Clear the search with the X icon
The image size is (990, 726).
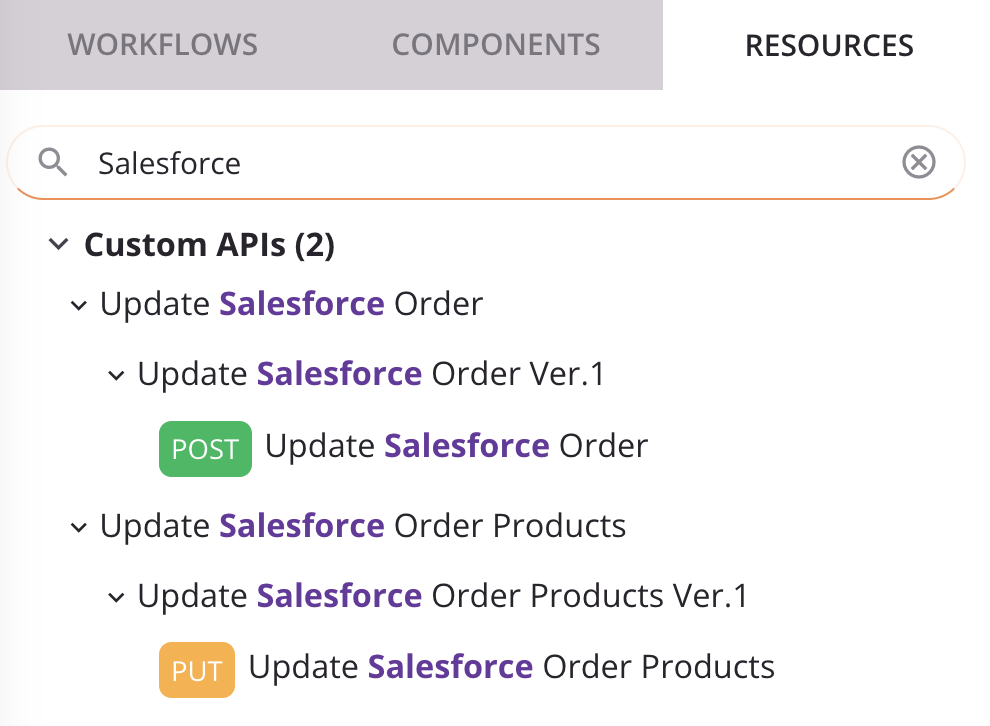(918, 162)
